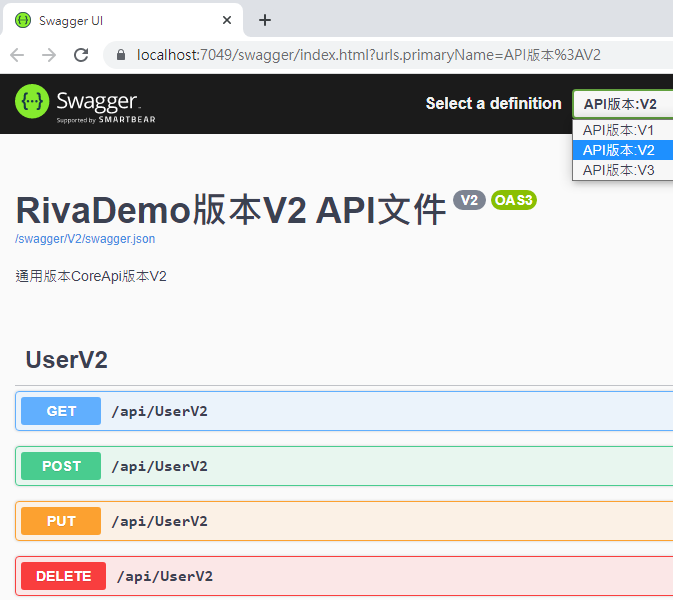Click the Swagger logo icon
673x600 pixels.
32,102
